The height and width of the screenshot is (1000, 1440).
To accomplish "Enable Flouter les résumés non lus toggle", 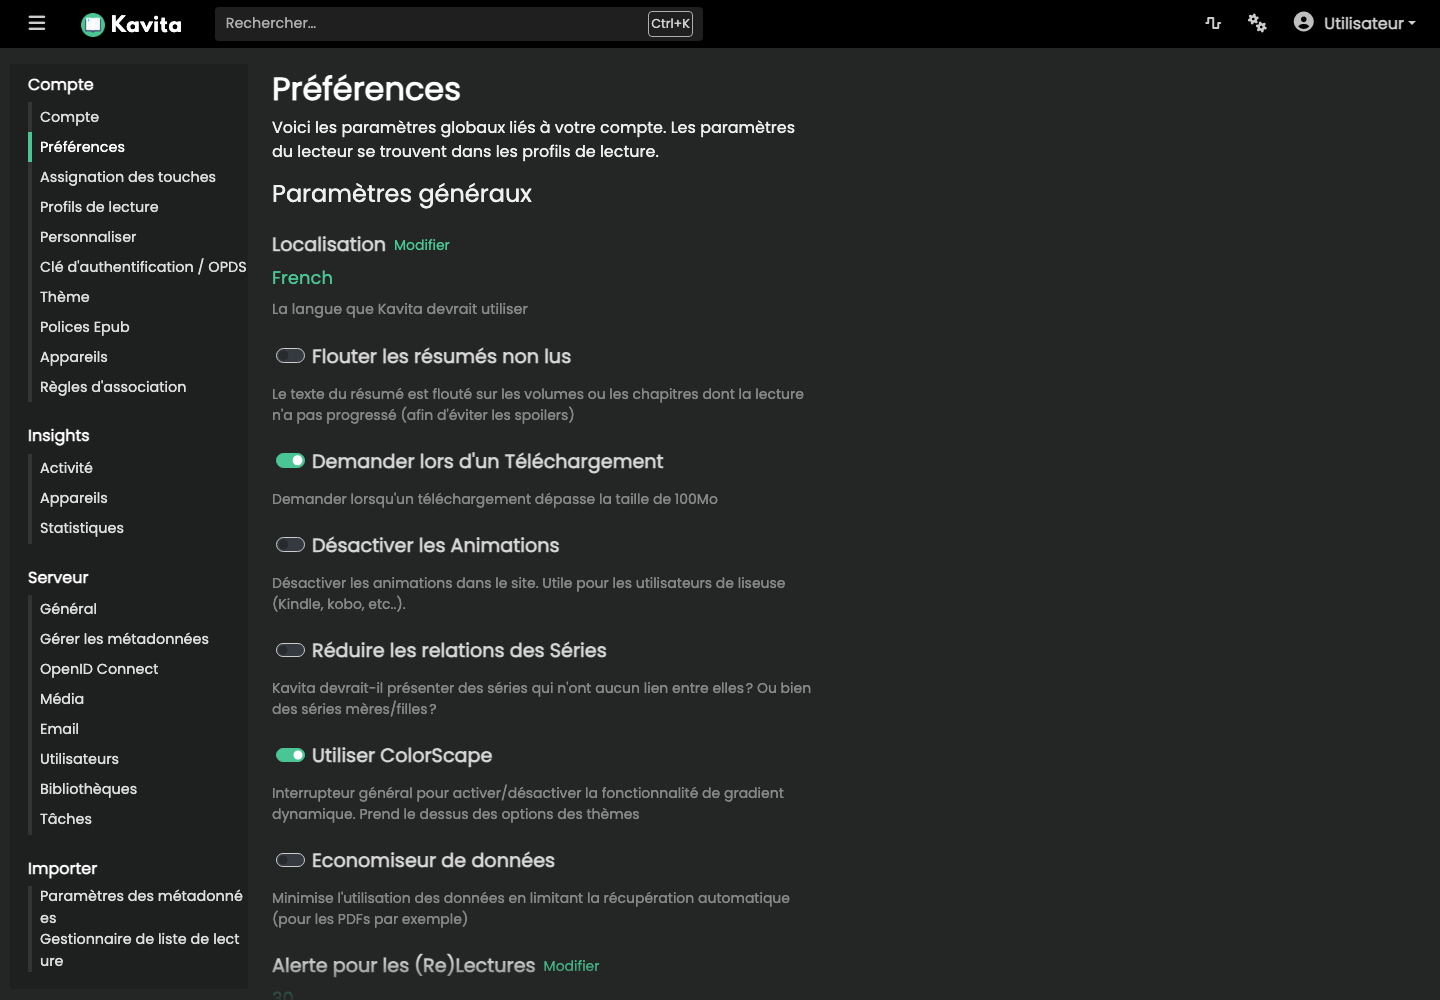I will pyautogui.click(x=290, y=356).
